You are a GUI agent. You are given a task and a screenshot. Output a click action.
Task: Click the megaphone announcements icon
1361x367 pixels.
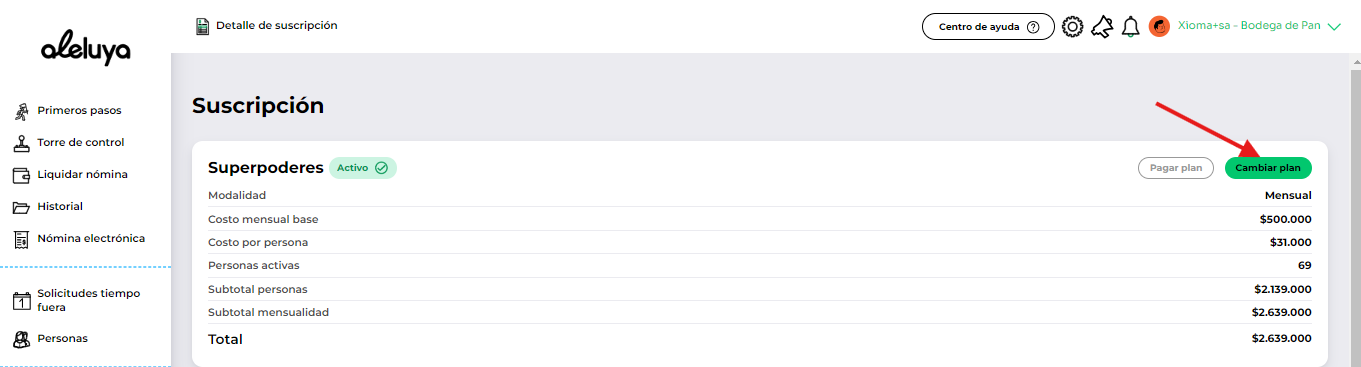pyautogui.click(x=1102, y=27)
